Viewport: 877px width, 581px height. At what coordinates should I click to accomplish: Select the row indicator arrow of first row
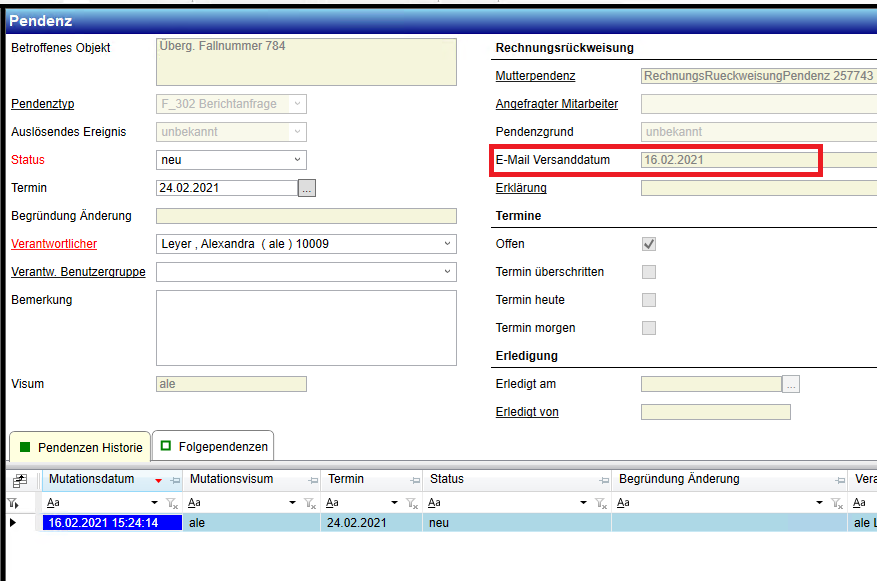click(x=13, y=523)
